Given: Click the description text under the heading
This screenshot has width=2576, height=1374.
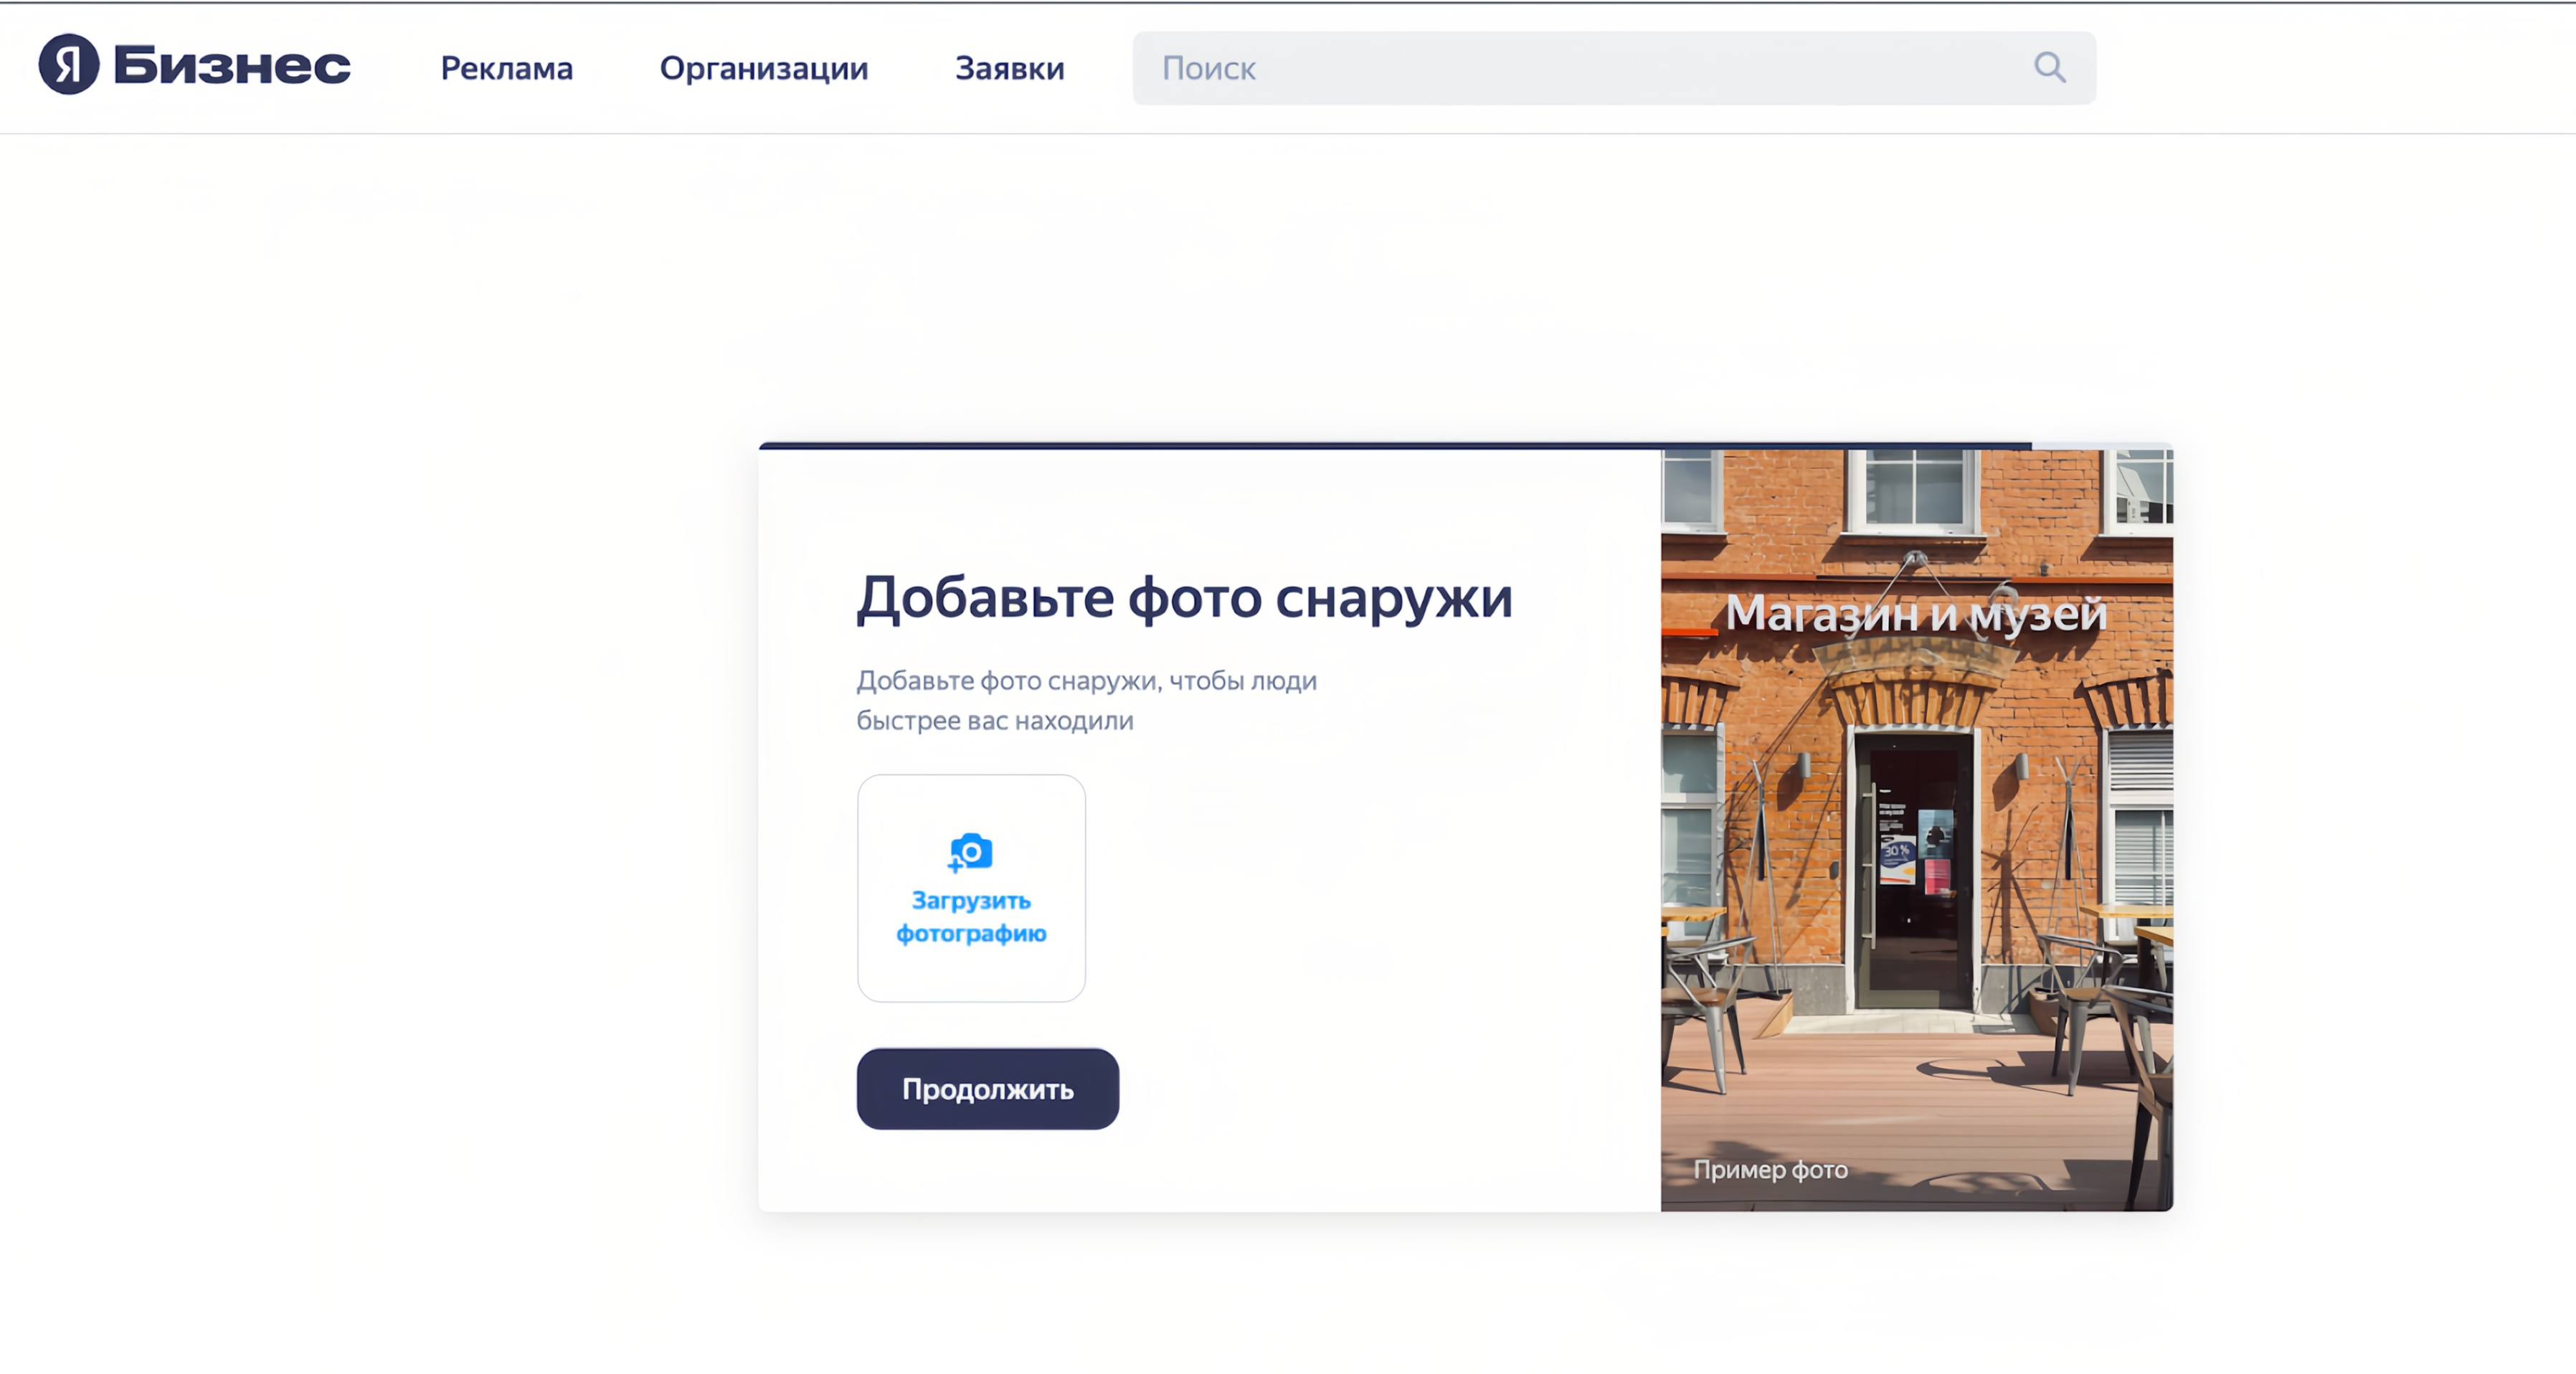Looking at the screenshot, I should (x=1085, y=699).
